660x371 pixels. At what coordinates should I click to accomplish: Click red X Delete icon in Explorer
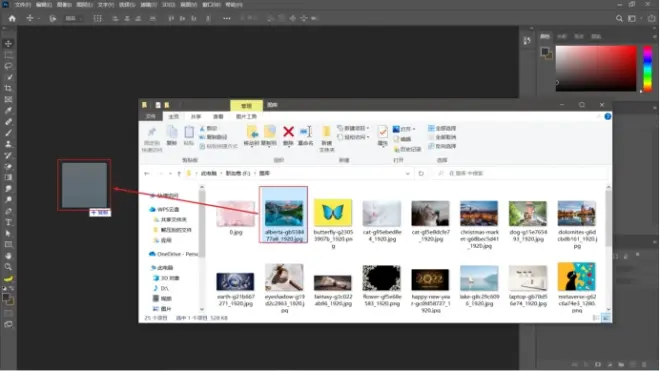click(x=288, y=132)
